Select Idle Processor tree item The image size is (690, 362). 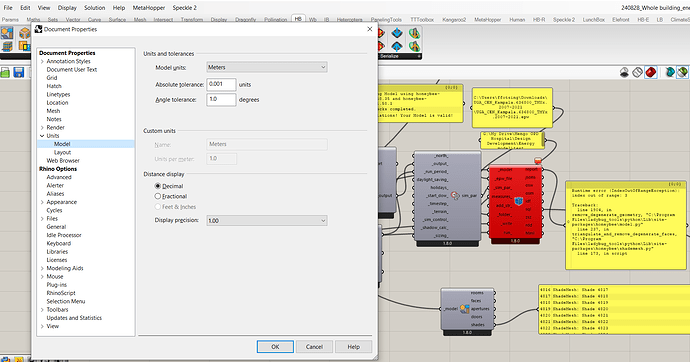tap(64, 235)
